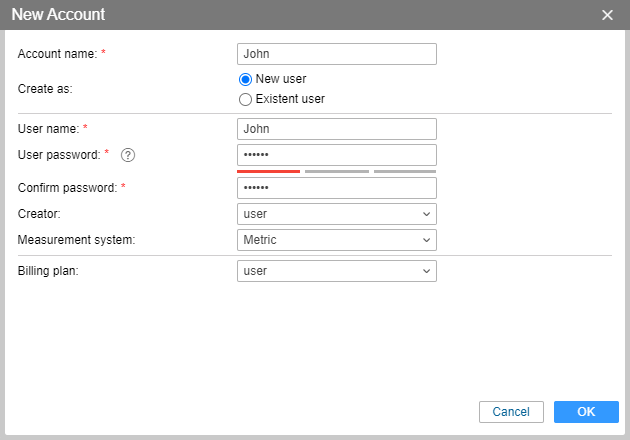
Task: Open the Creator dropdown
Action: (336, 214)
